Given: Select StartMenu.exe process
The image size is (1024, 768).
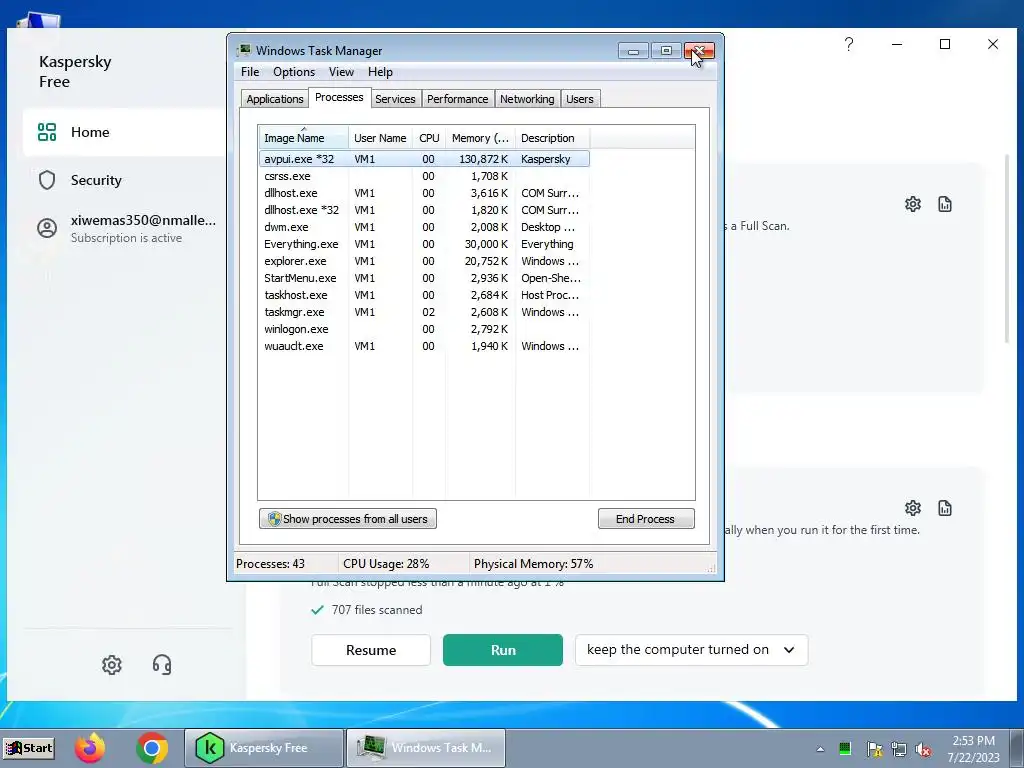Looking at the screenshot, I should [424, 278].
